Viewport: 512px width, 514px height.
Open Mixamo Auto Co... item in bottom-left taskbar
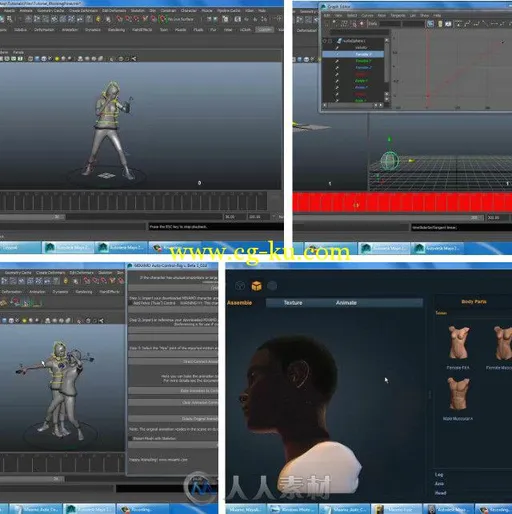35,509
